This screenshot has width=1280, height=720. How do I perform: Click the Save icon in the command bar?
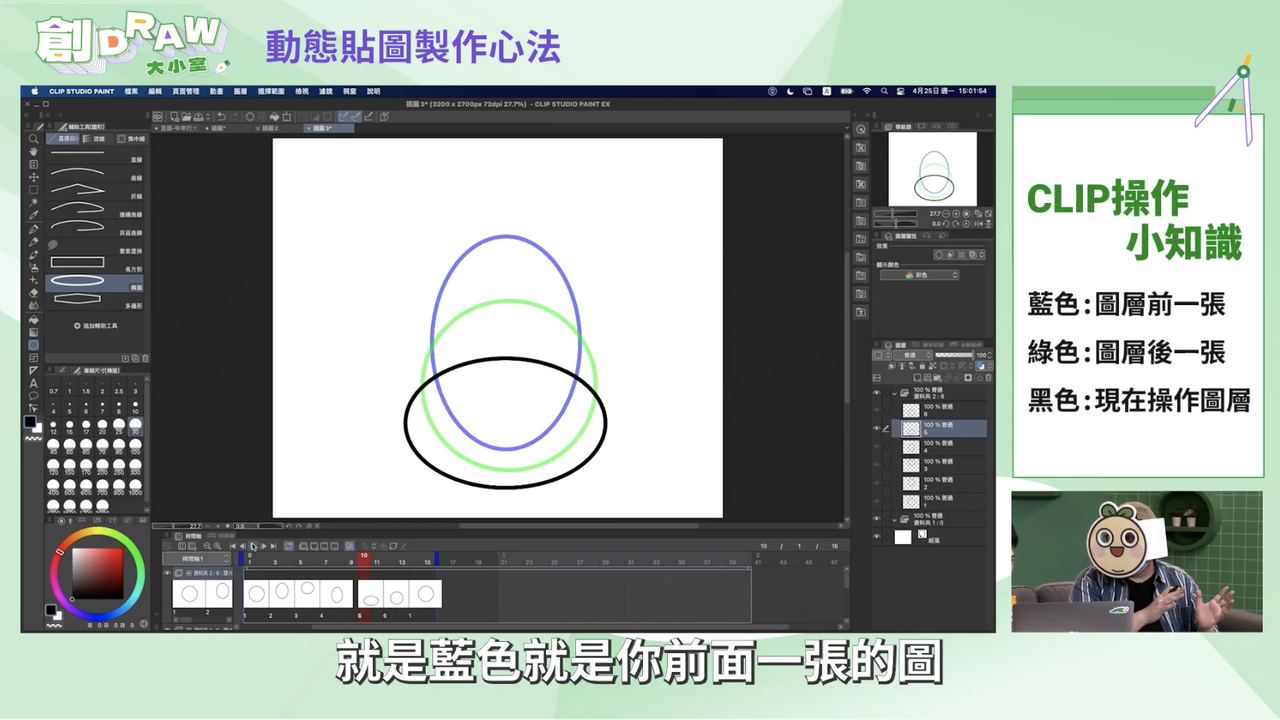(x=199, y=116)
